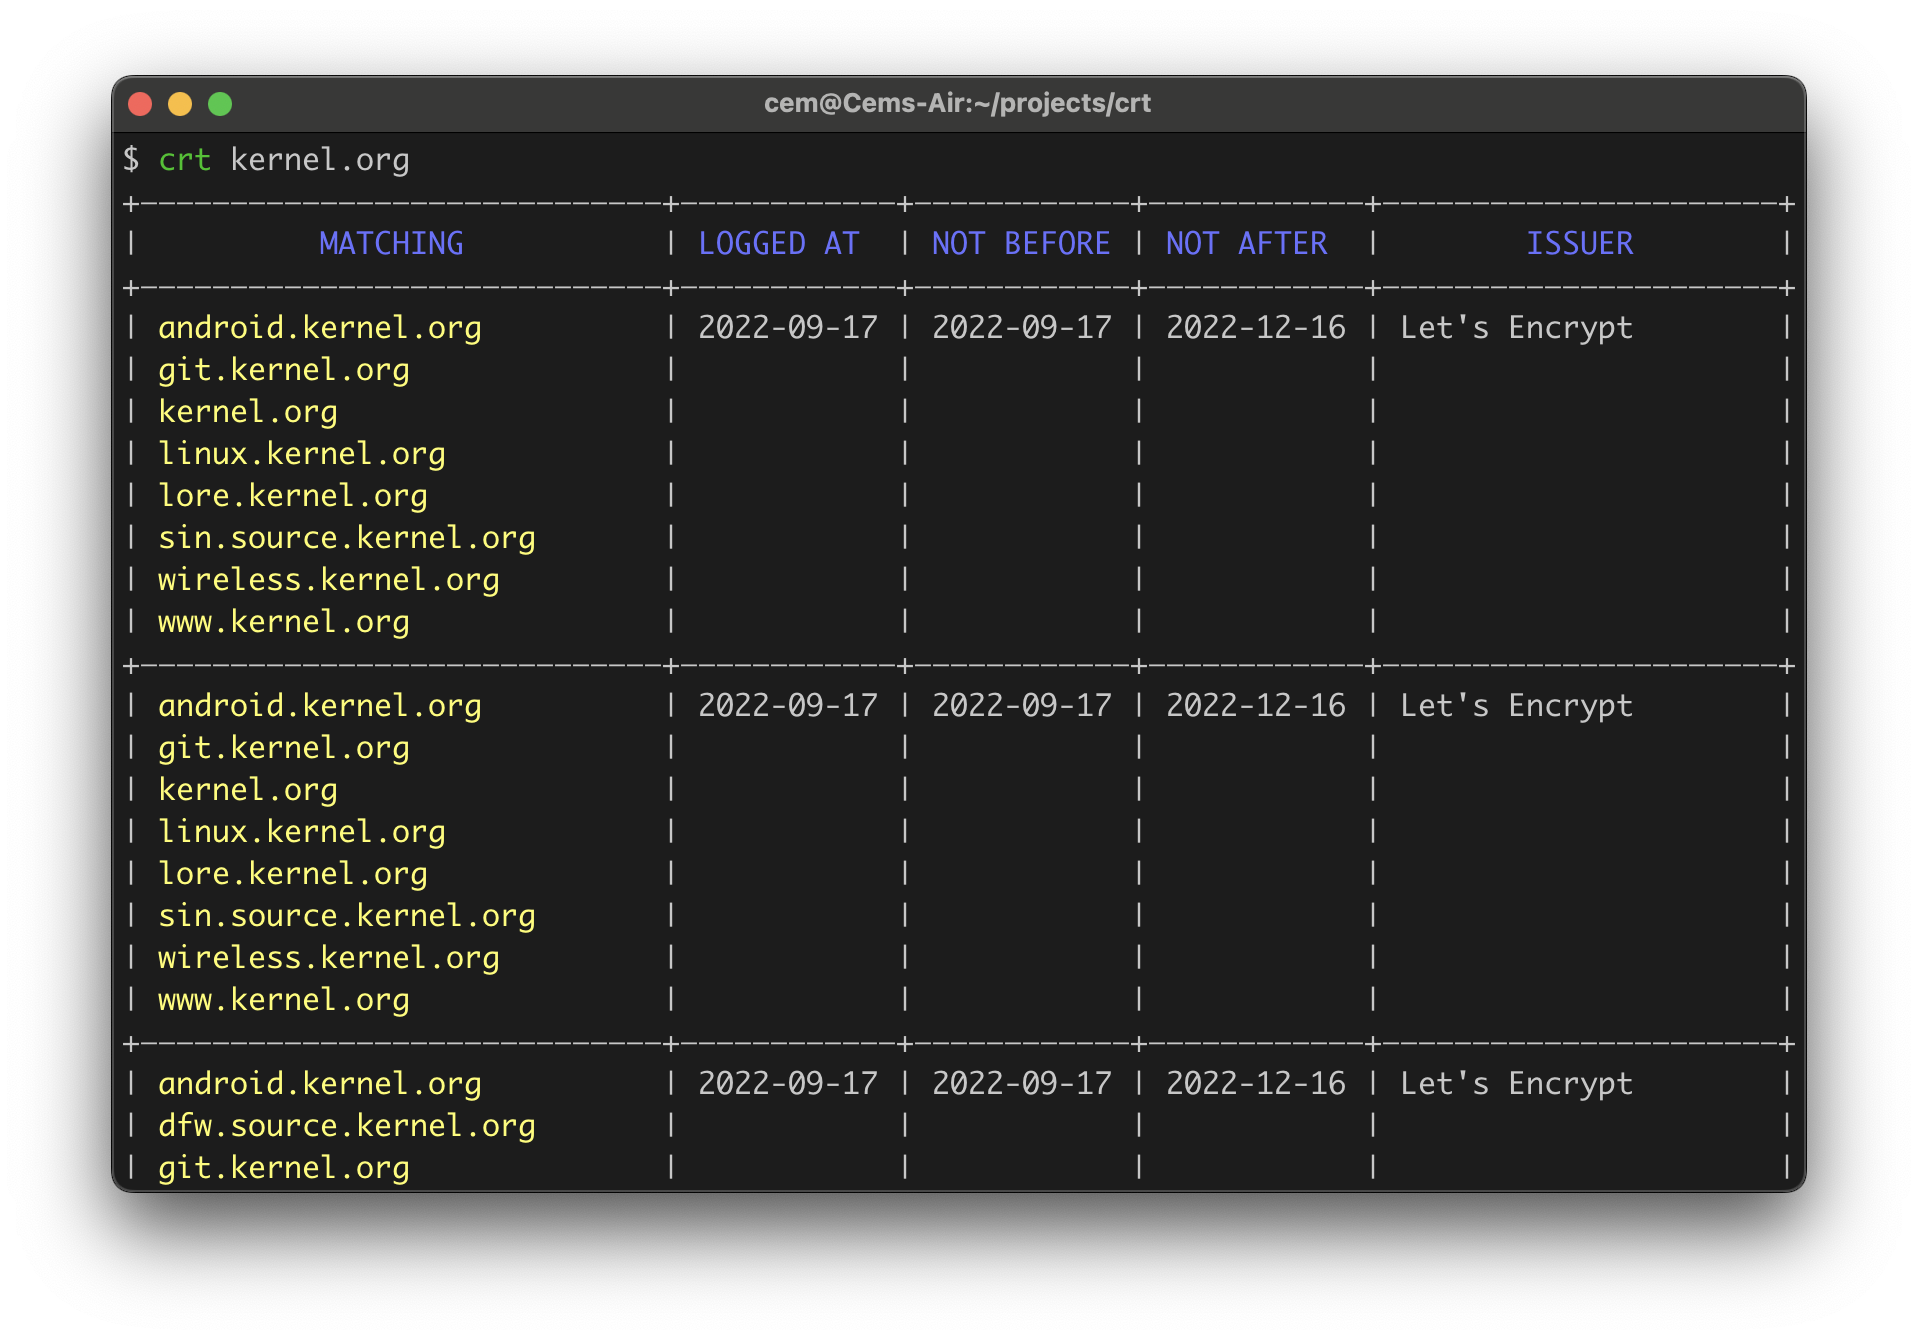The width and height of the screenshot is (1918, 1340).
Task: Click the ISSUER column header
Action: pyautogui.click(x=1579, y=243)
